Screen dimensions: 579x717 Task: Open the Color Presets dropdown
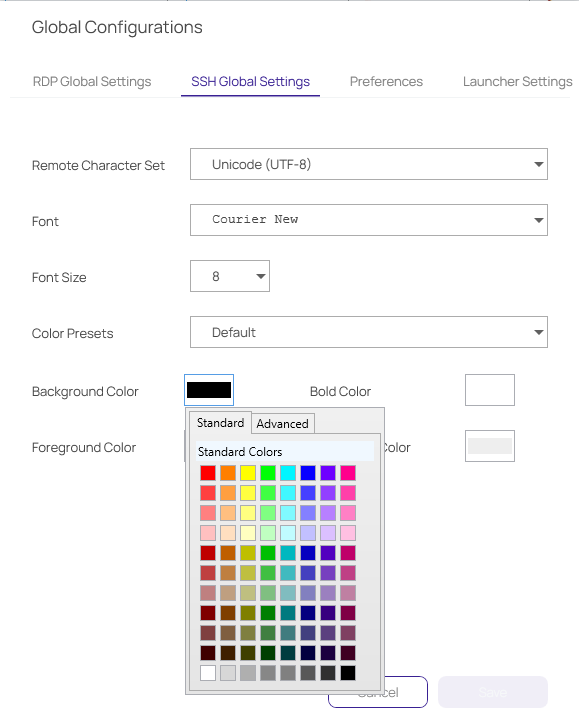[369, 332]
